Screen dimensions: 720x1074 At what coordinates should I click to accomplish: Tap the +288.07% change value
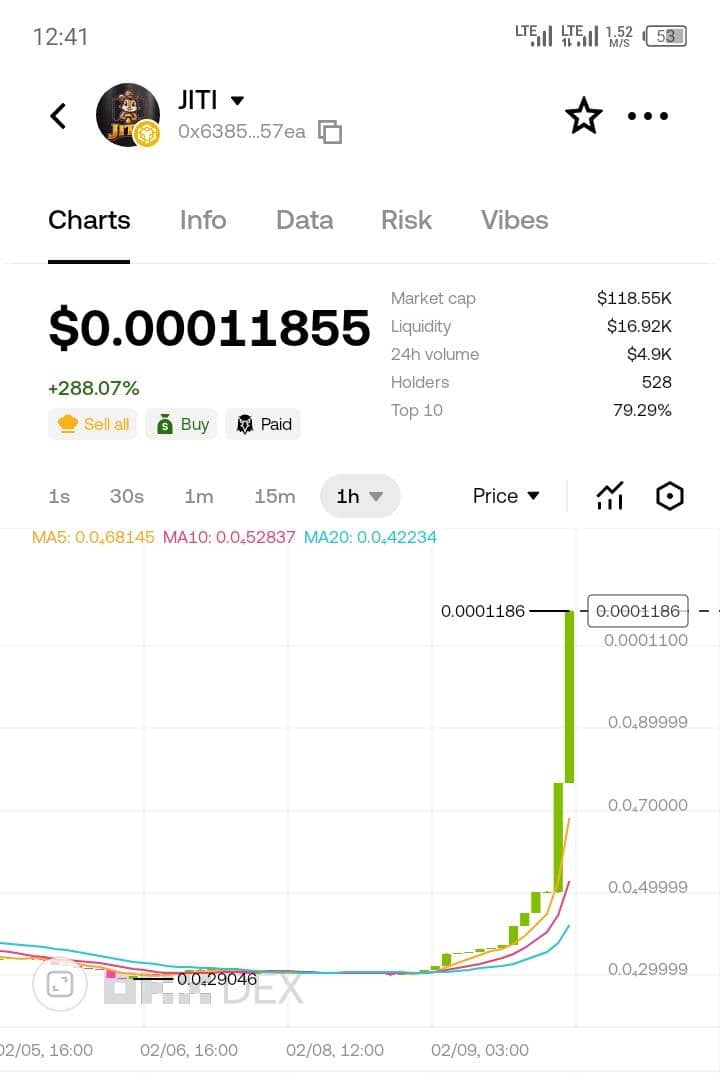click(x=94, y=388)
